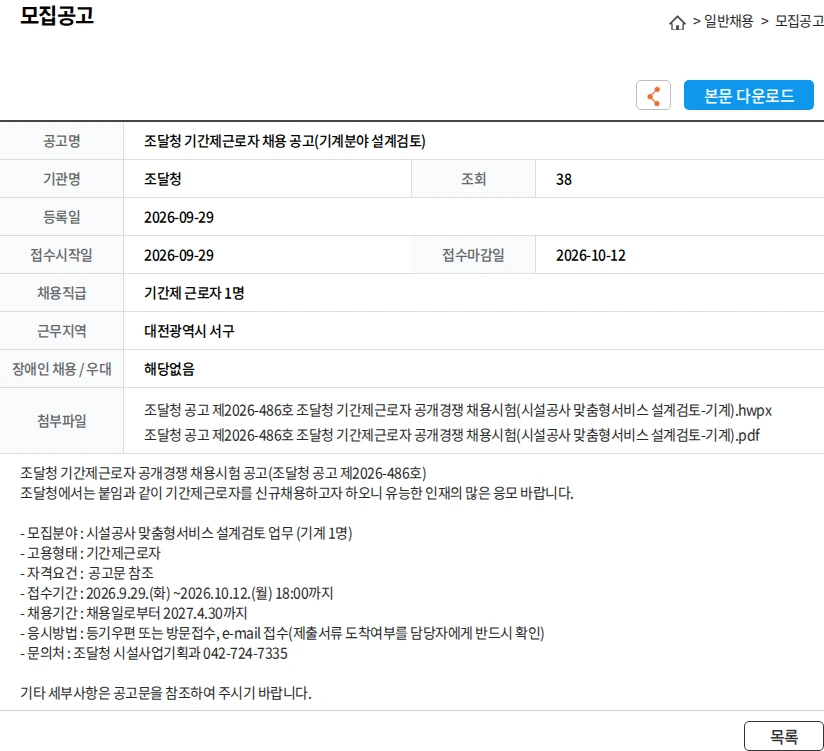
Task: Click the 접수기간 line in body
Action: click(177, 593)
